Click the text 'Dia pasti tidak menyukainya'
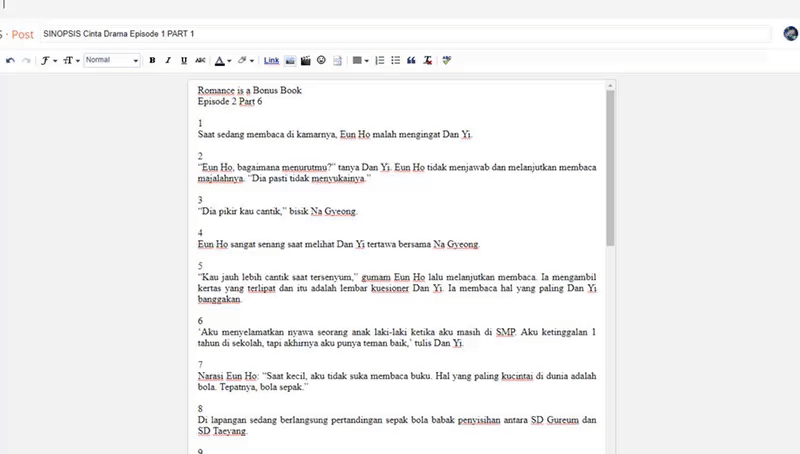800x454 pixels. [309, 178]
